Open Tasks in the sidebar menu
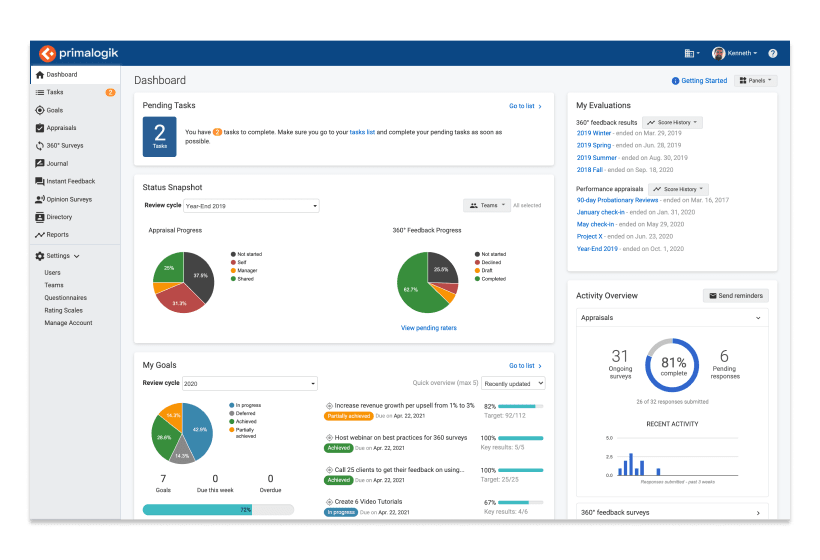Screen dimensions: 820x560 55,92
